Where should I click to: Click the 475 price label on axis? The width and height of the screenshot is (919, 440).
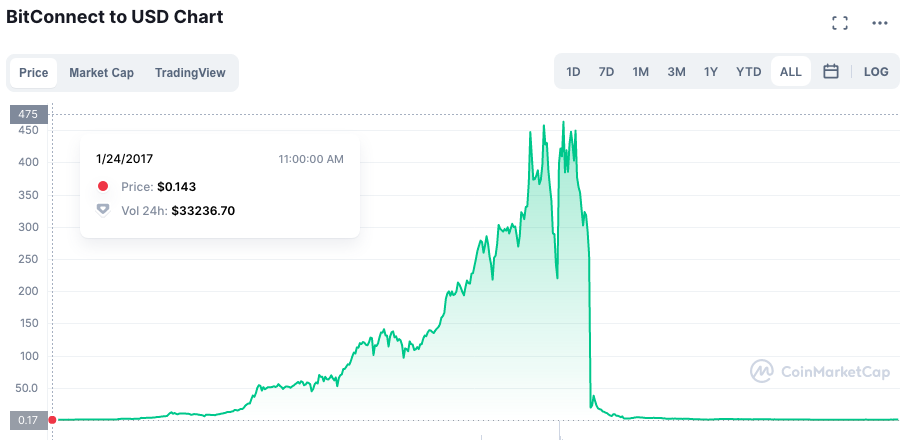click(28, 114)
